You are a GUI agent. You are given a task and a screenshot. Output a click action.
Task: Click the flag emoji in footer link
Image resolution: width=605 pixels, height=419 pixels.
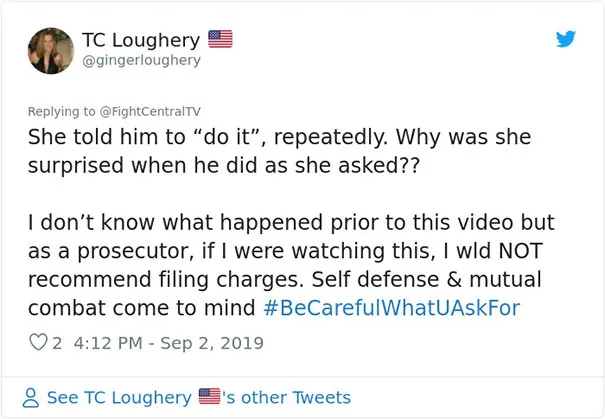tap(210, 396)
